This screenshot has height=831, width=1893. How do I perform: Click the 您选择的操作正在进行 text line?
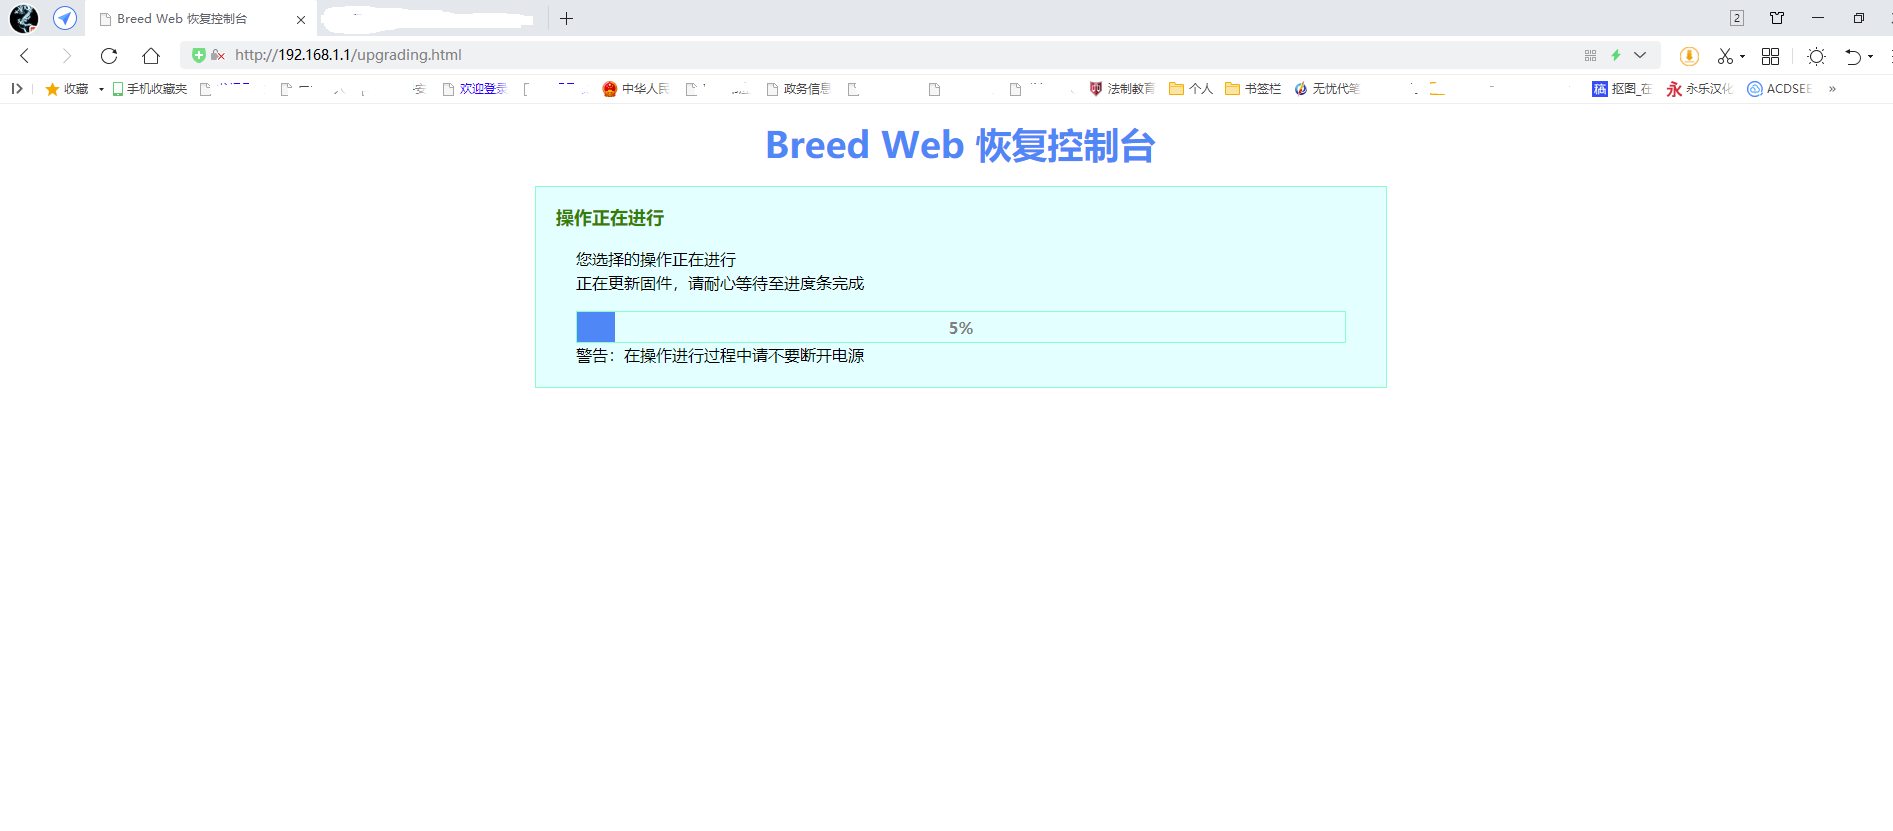pyautogui.click(x=656, y=260)
